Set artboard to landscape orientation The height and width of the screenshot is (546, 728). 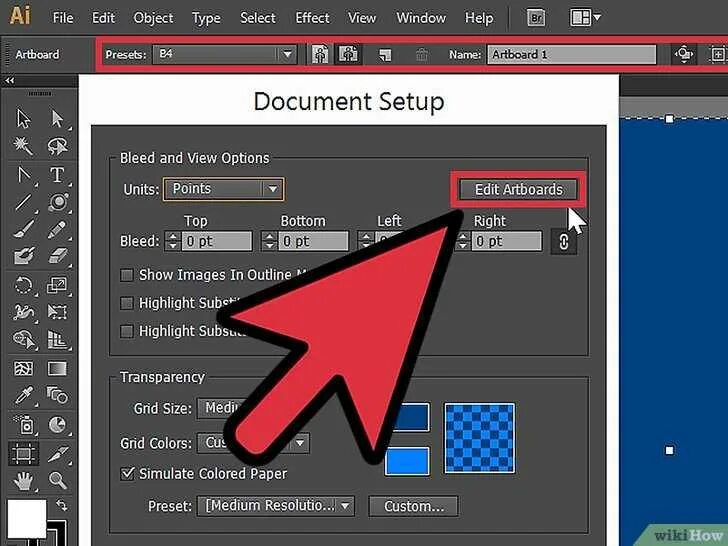(x=348, y=54)
